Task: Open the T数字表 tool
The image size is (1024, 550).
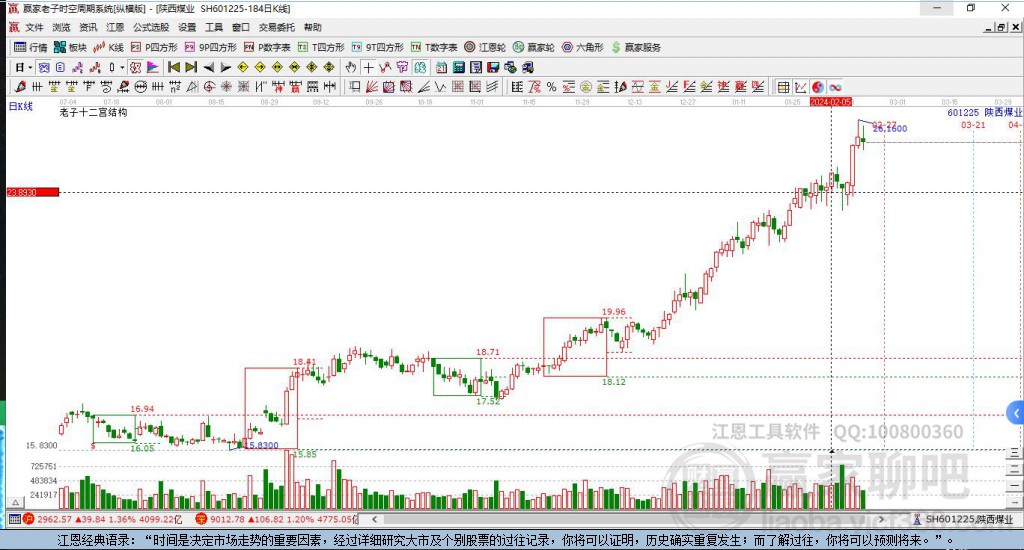Action: (x=434, y=47)
